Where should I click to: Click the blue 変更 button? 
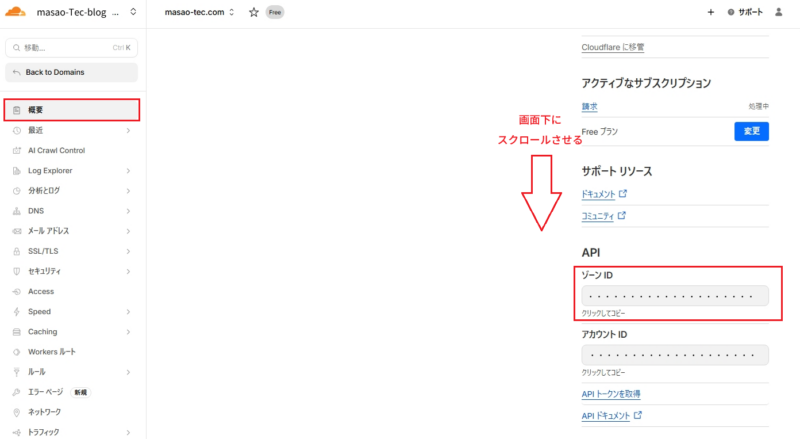(752, 131)
